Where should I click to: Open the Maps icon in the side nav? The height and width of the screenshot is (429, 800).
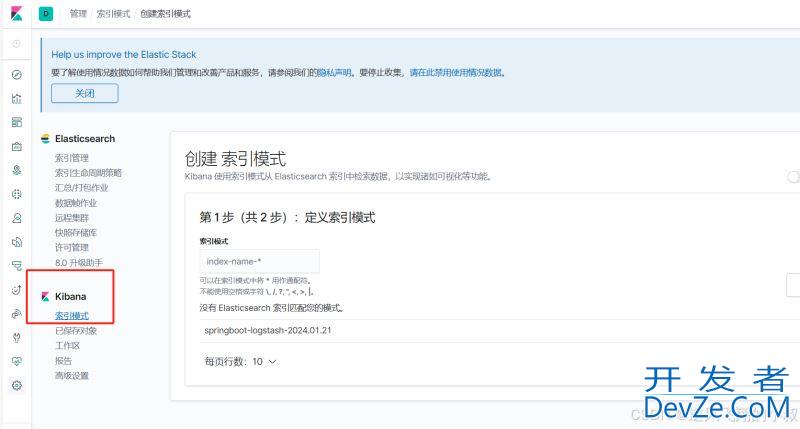pos(16,170)
